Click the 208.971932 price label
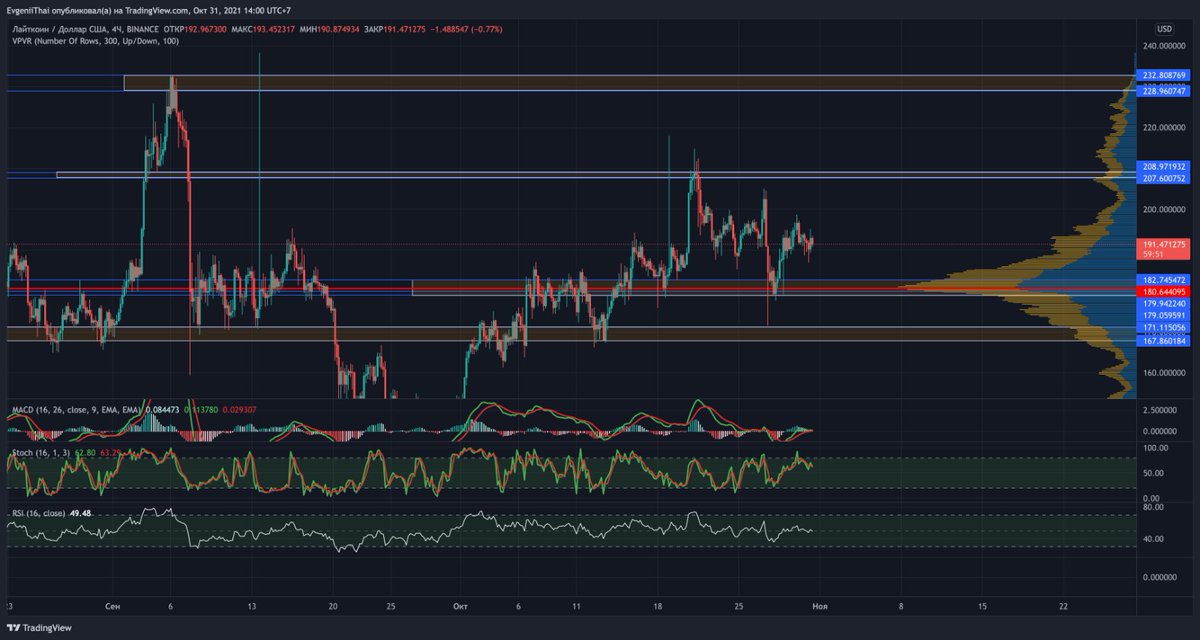 pyautogui.click(x=1165, y=166)
